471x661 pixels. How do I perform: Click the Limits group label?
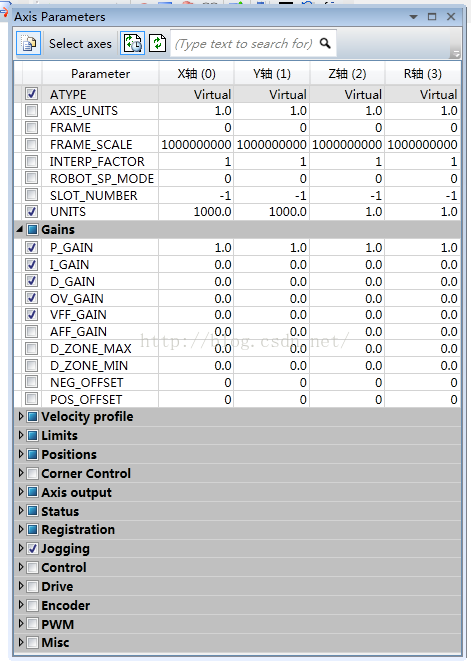coord(59,435)
